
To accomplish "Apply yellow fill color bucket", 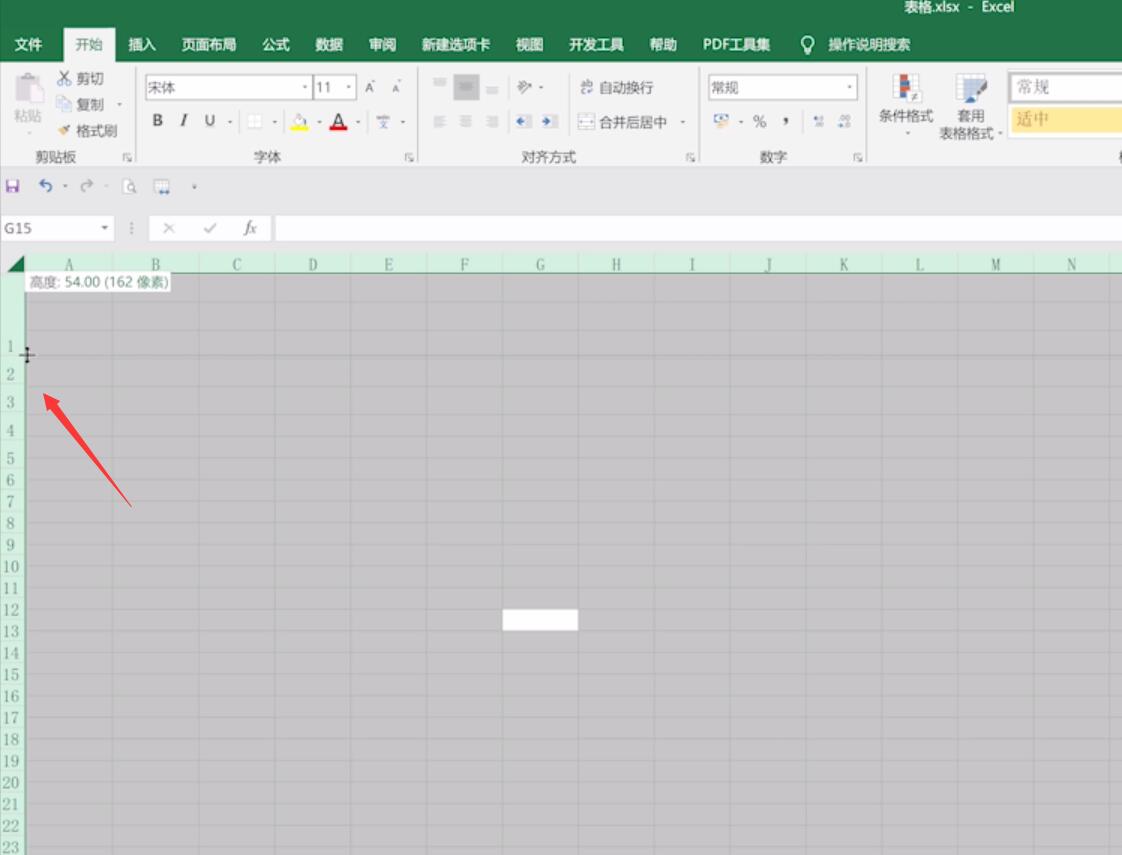I will pyautogui.click(x=299, y=122).
